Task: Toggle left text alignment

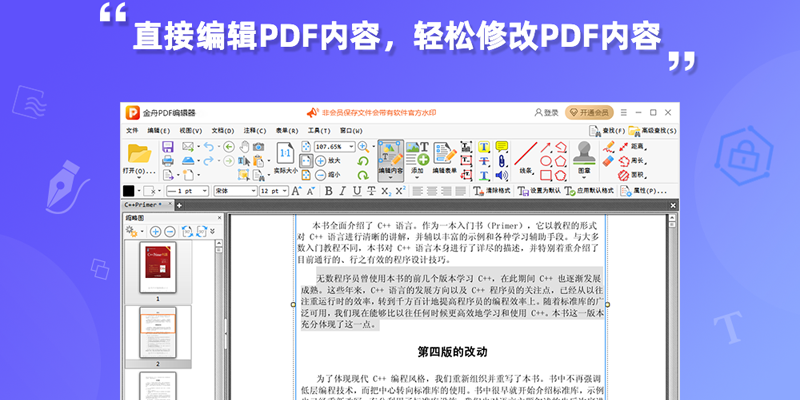Action: click(418, 191)
